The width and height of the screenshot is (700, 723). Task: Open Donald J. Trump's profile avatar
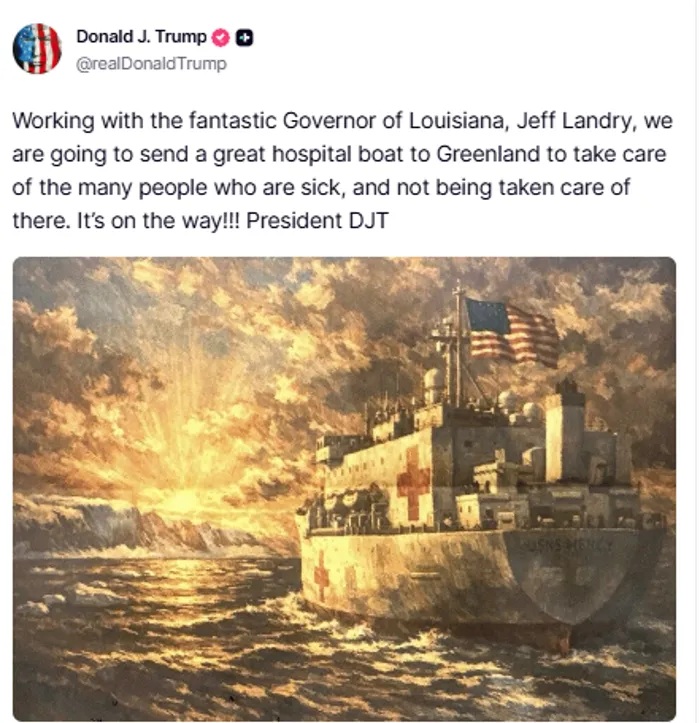coord(37,49)
